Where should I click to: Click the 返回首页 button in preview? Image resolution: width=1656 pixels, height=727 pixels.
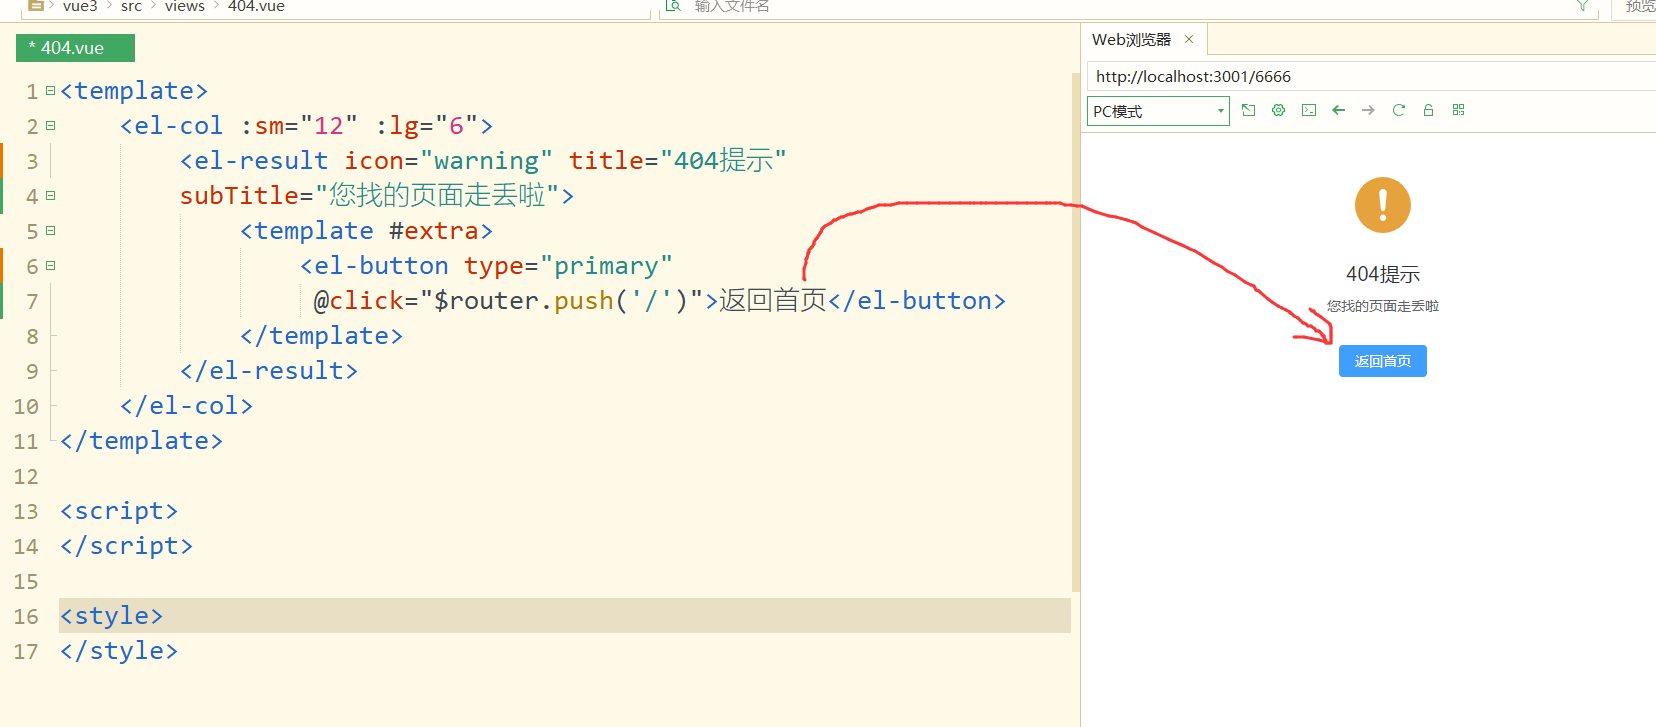click(1382, 361)
